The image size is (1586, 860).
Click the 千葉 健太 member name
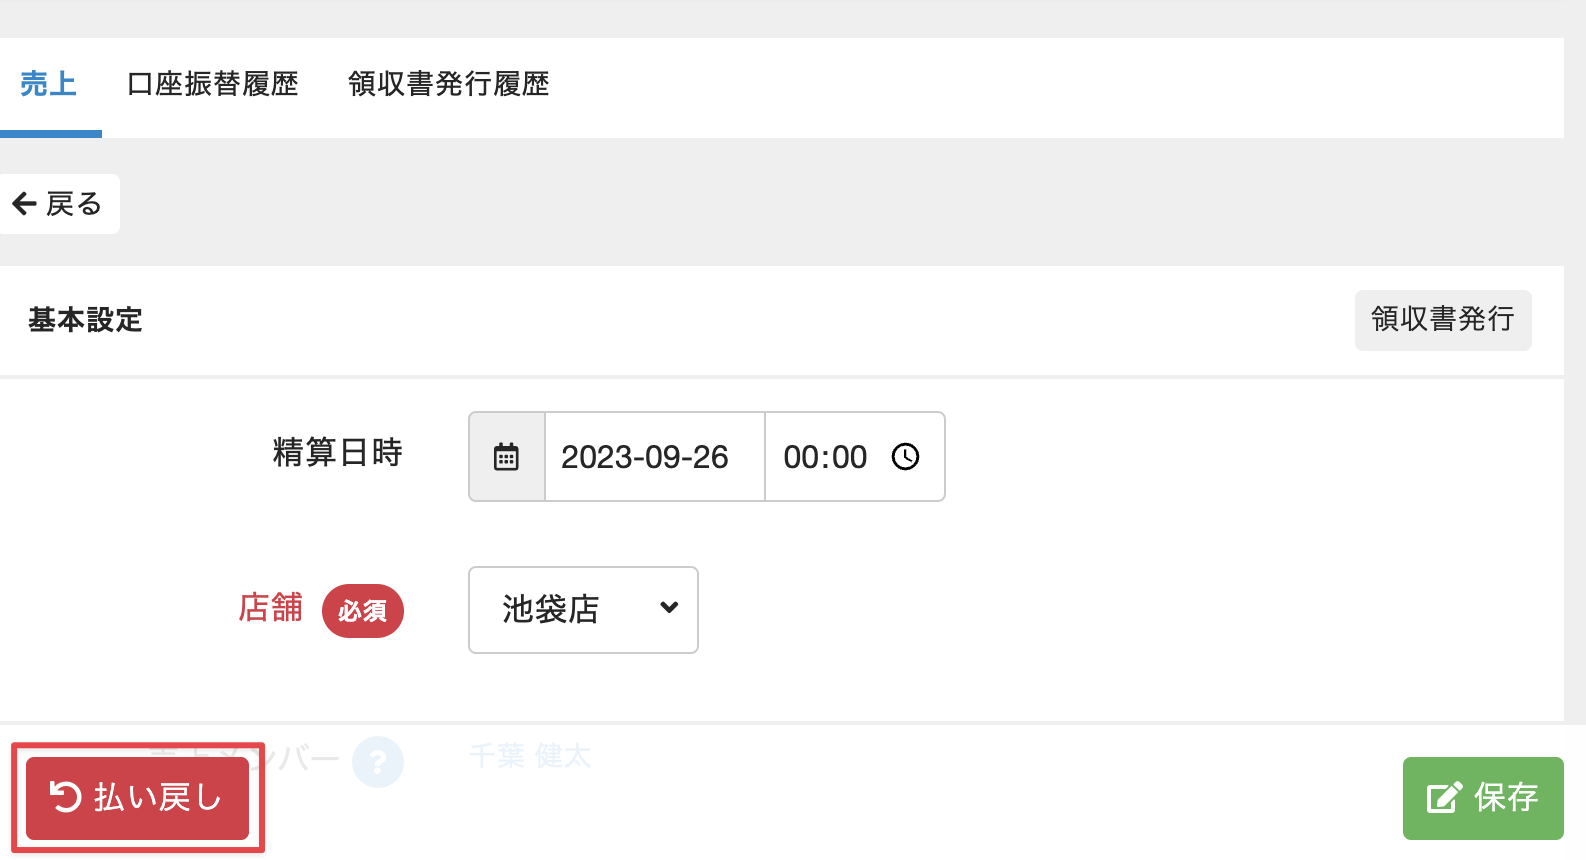click(x=530, y=756)
